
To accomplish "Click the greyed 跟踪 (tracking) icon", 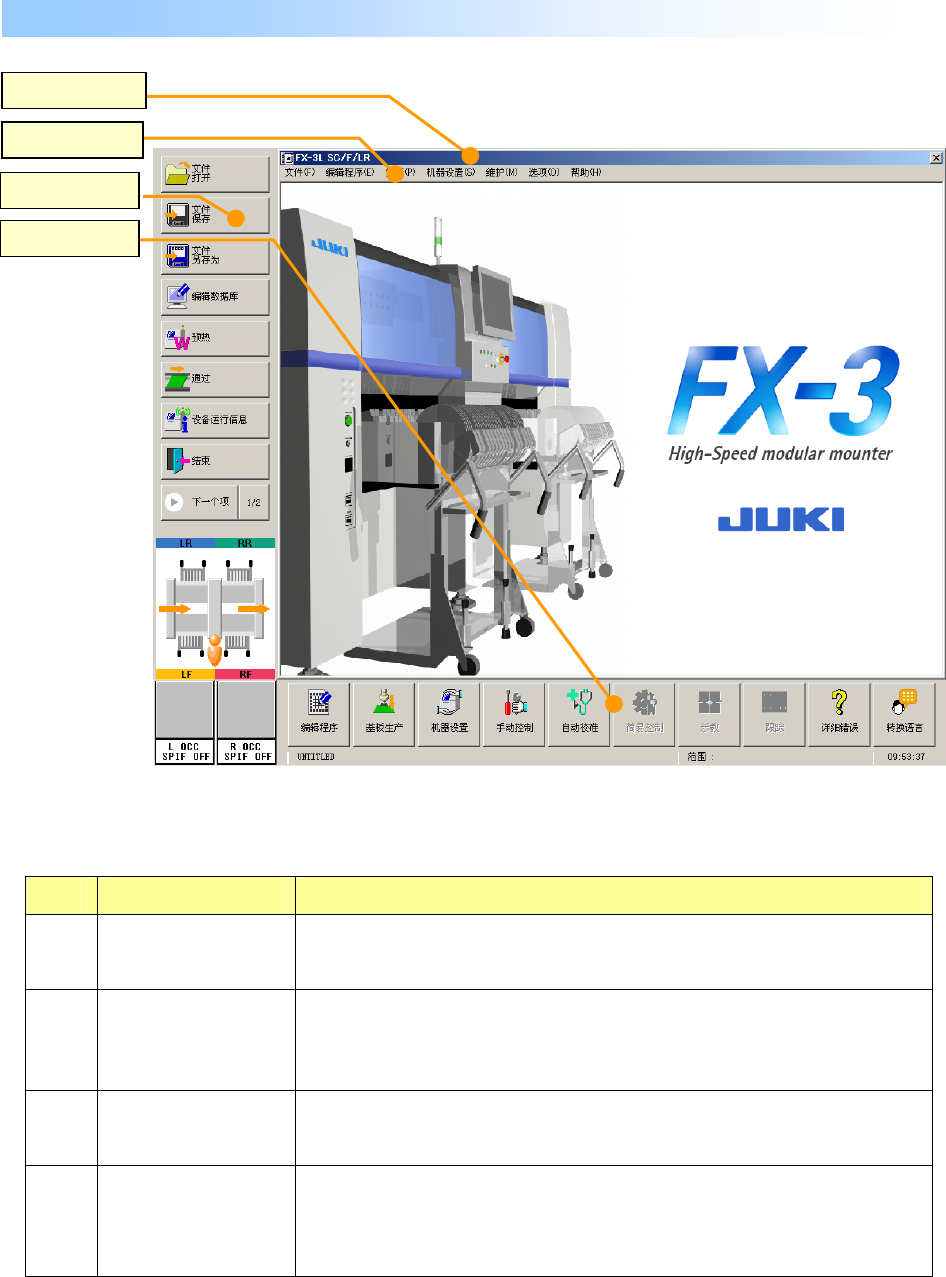I will coord(773,714).
